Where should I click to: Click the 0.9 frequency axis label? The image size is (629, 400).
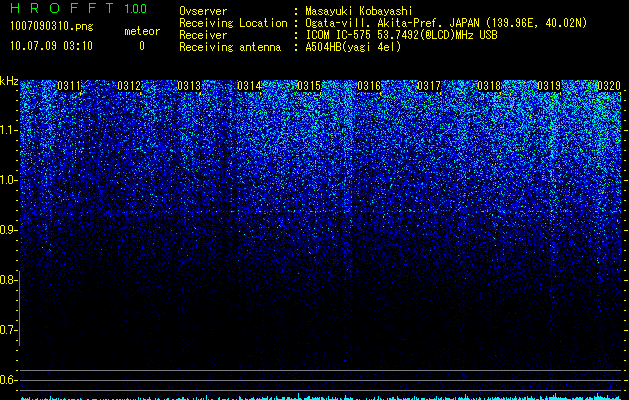point(7,230)
